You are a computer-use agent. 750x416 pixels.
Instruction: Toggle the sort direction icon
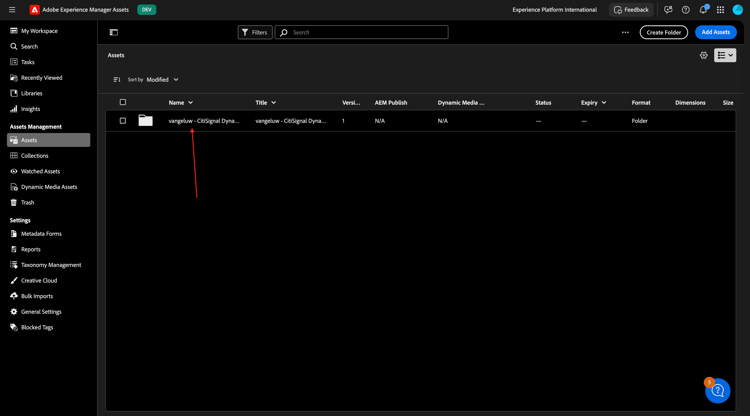click(117, 79)
